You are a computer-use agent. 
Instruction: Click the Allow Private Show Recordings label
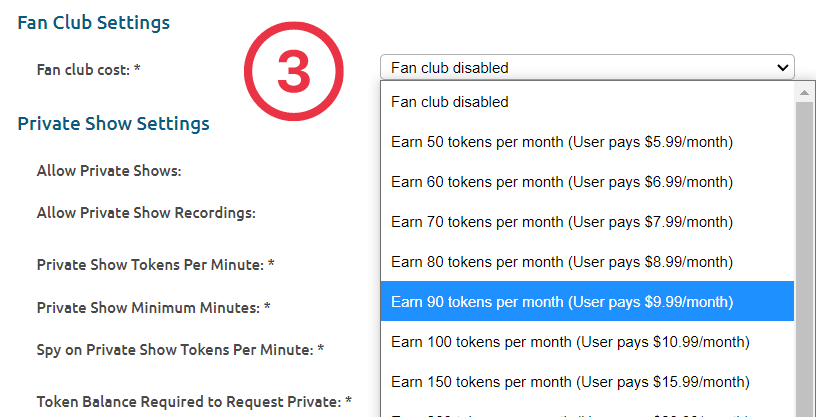pyautogui.click(x=146, y=213)
